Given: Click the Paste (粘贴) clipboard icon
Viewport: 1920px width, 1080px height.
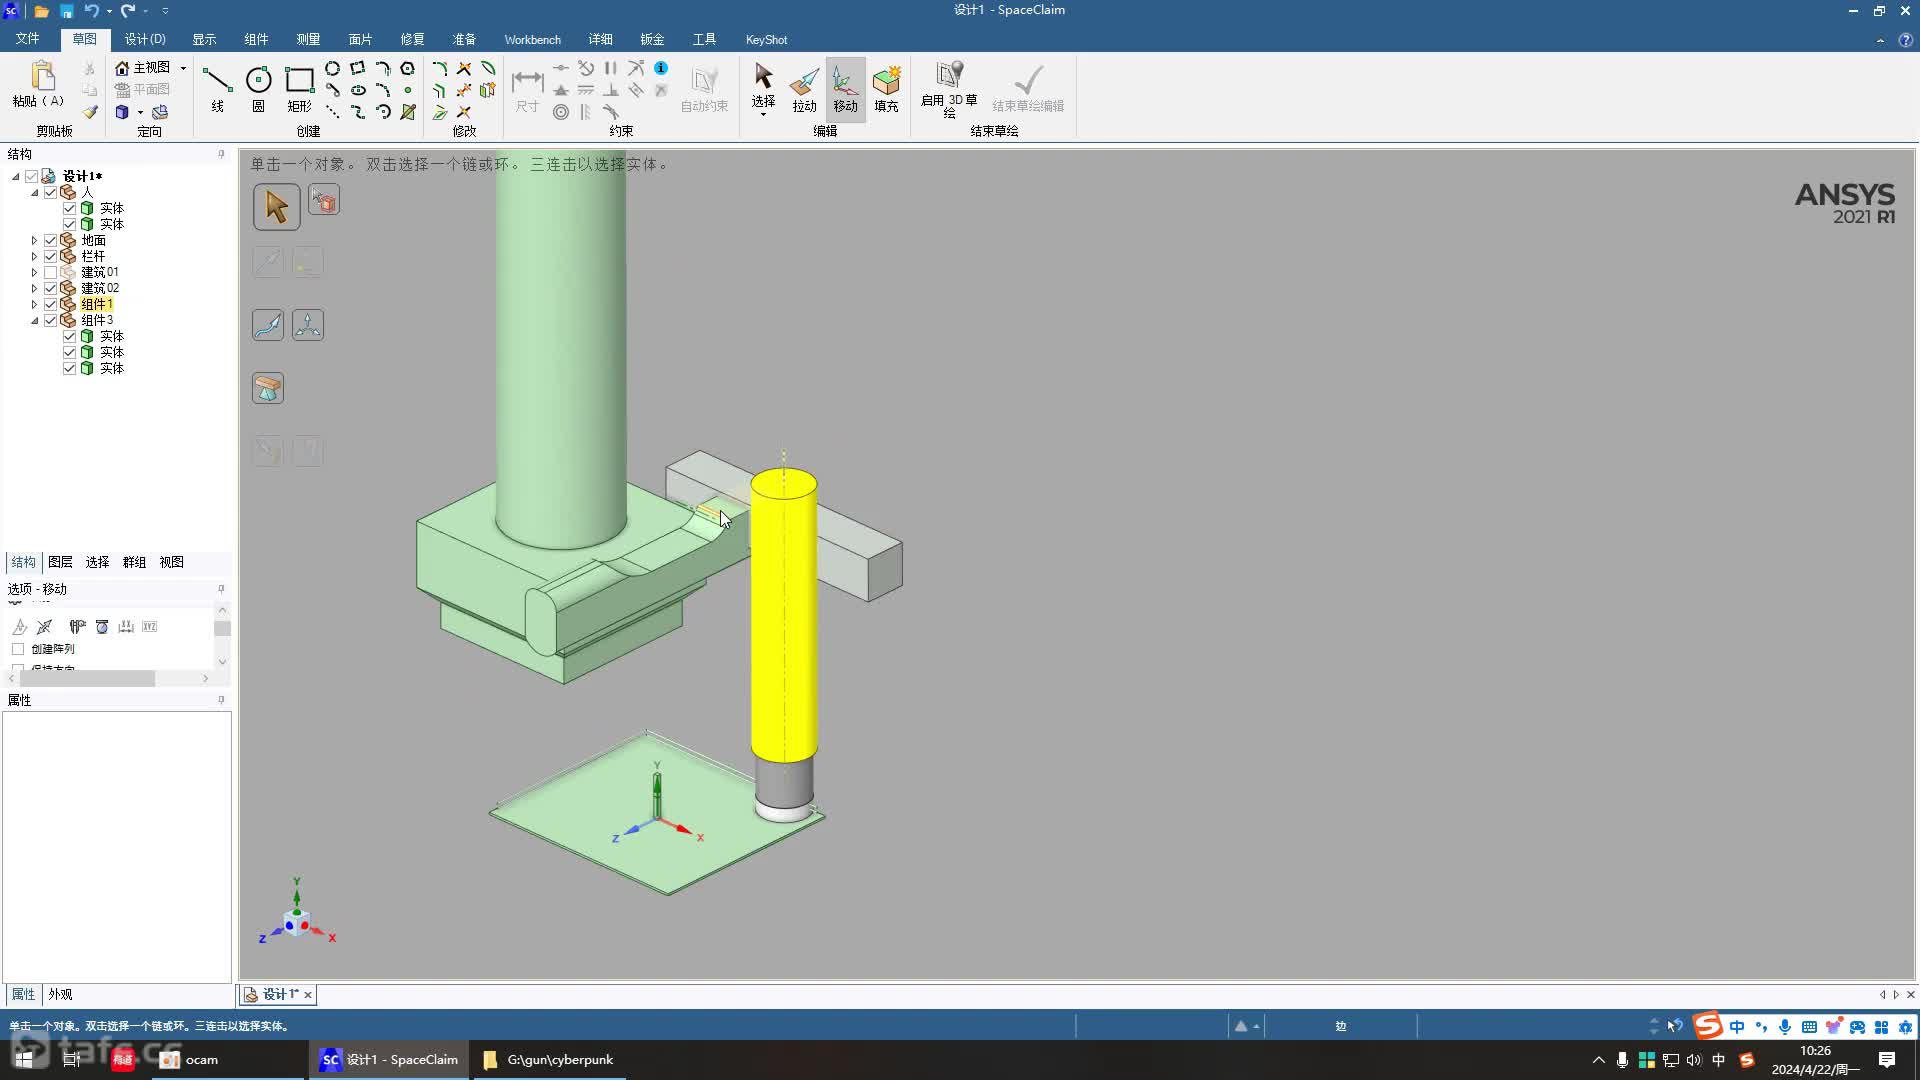Looking at the screenshot, I should (x=41, y=77).
